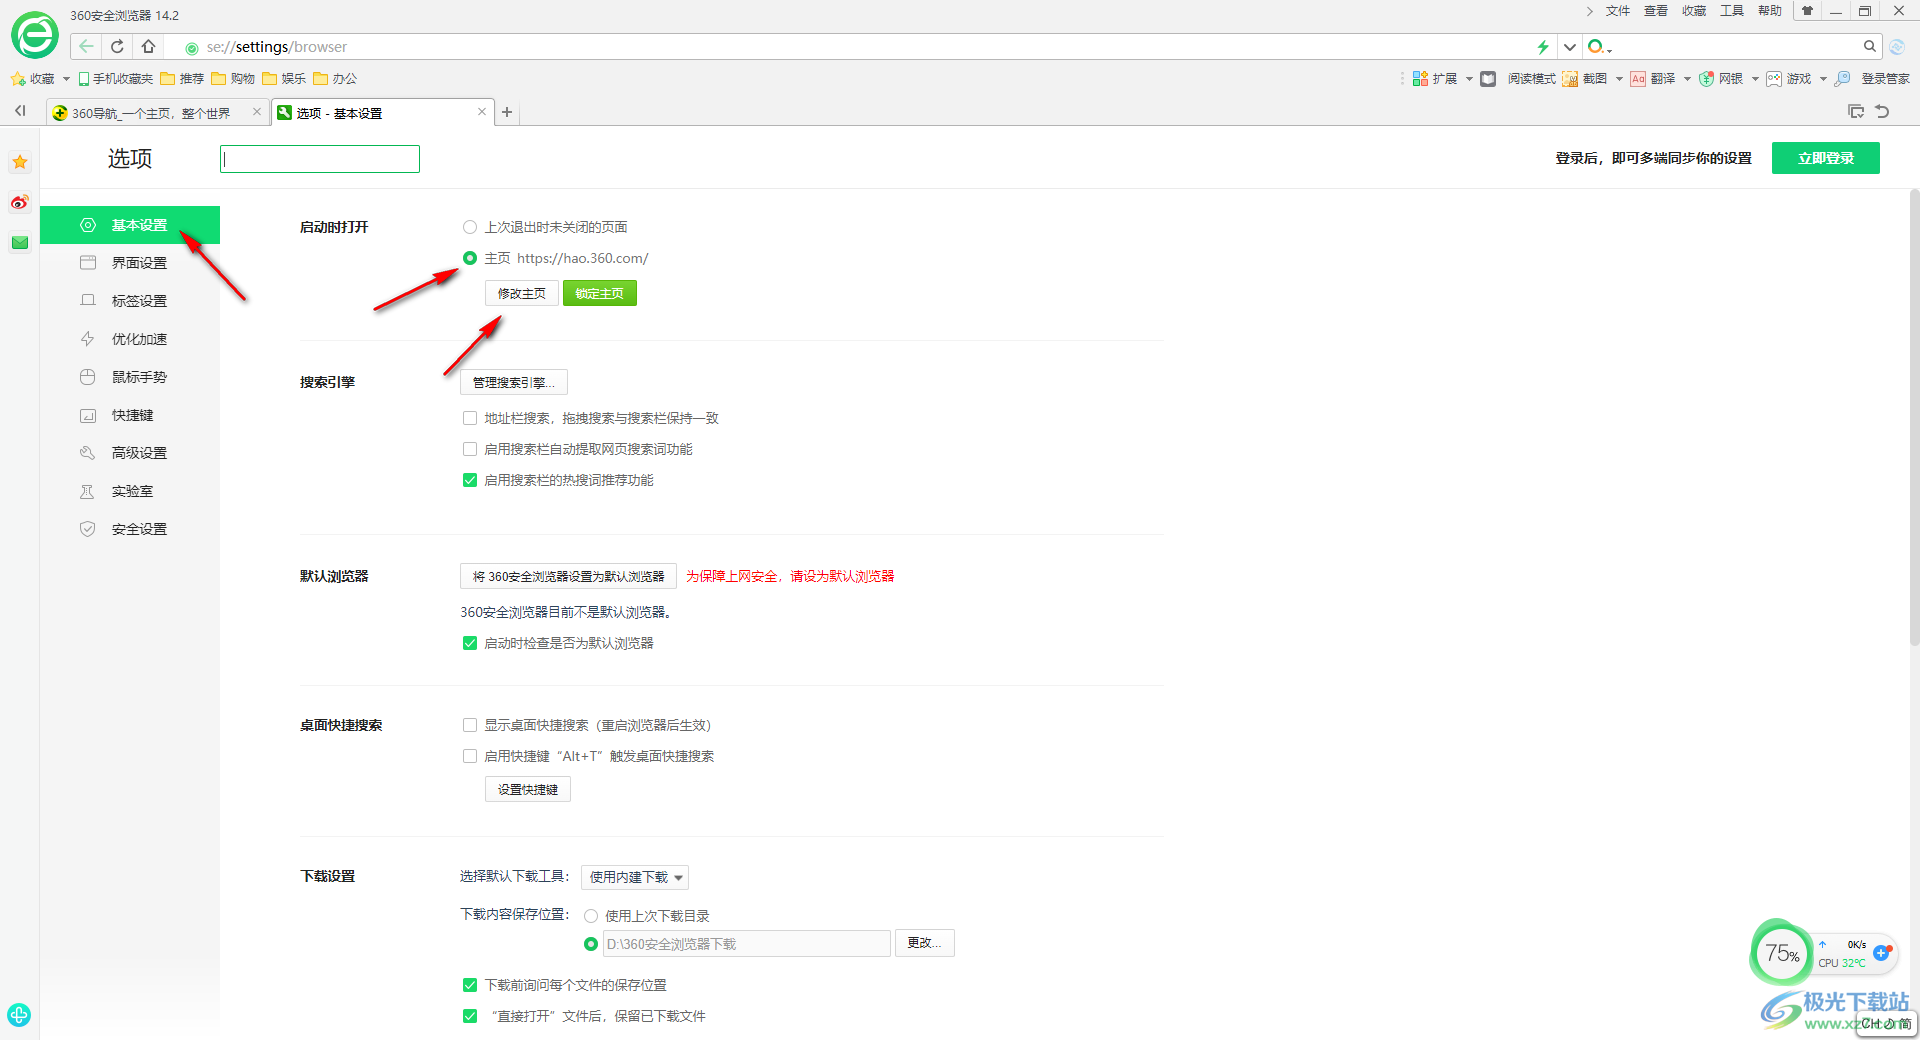Screen dimensions: 1920x1040
Task: Expand the 网银 dropdown arrow
Action: pos(1755,79)
